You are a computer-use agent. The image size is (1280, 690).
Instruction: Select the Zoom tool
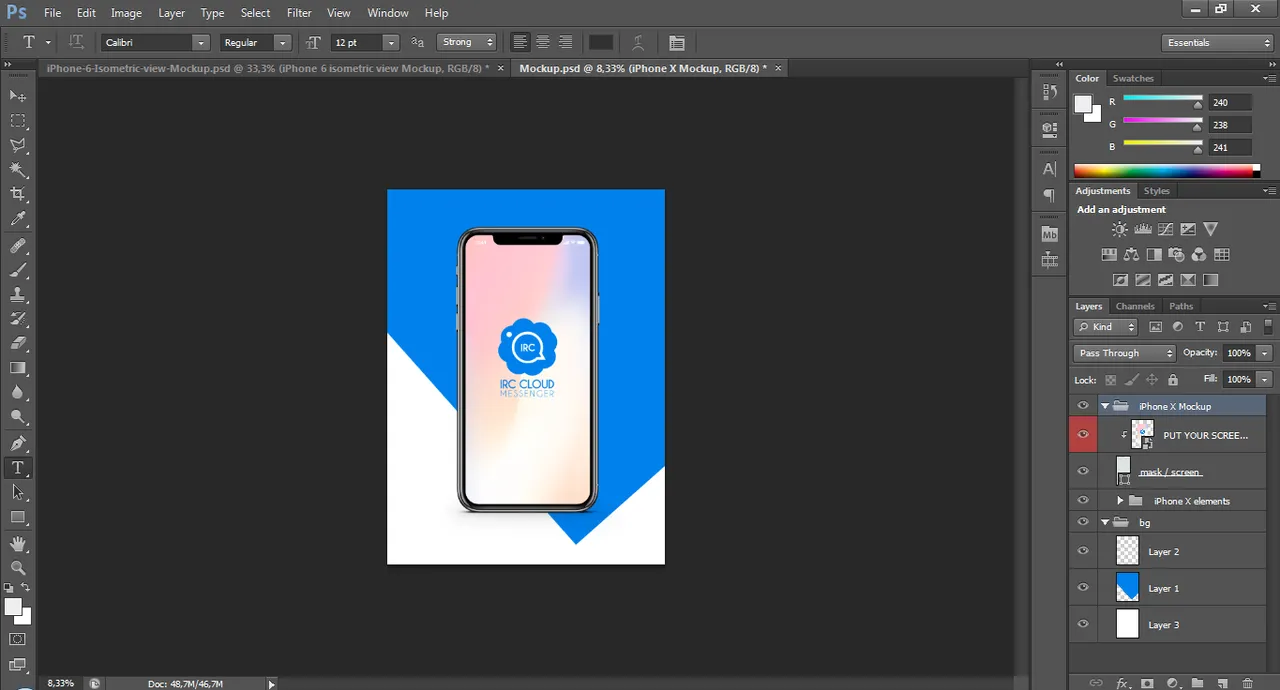pyautogui.click(x=18, y=567)
